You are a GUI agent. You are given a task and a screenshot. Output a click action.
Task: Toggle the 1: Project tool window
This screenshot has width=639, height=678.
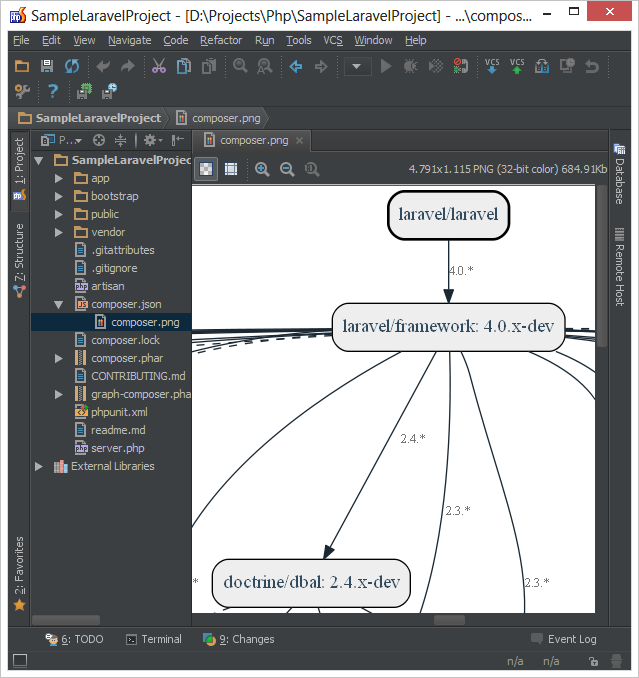click(x=19, y=170)
